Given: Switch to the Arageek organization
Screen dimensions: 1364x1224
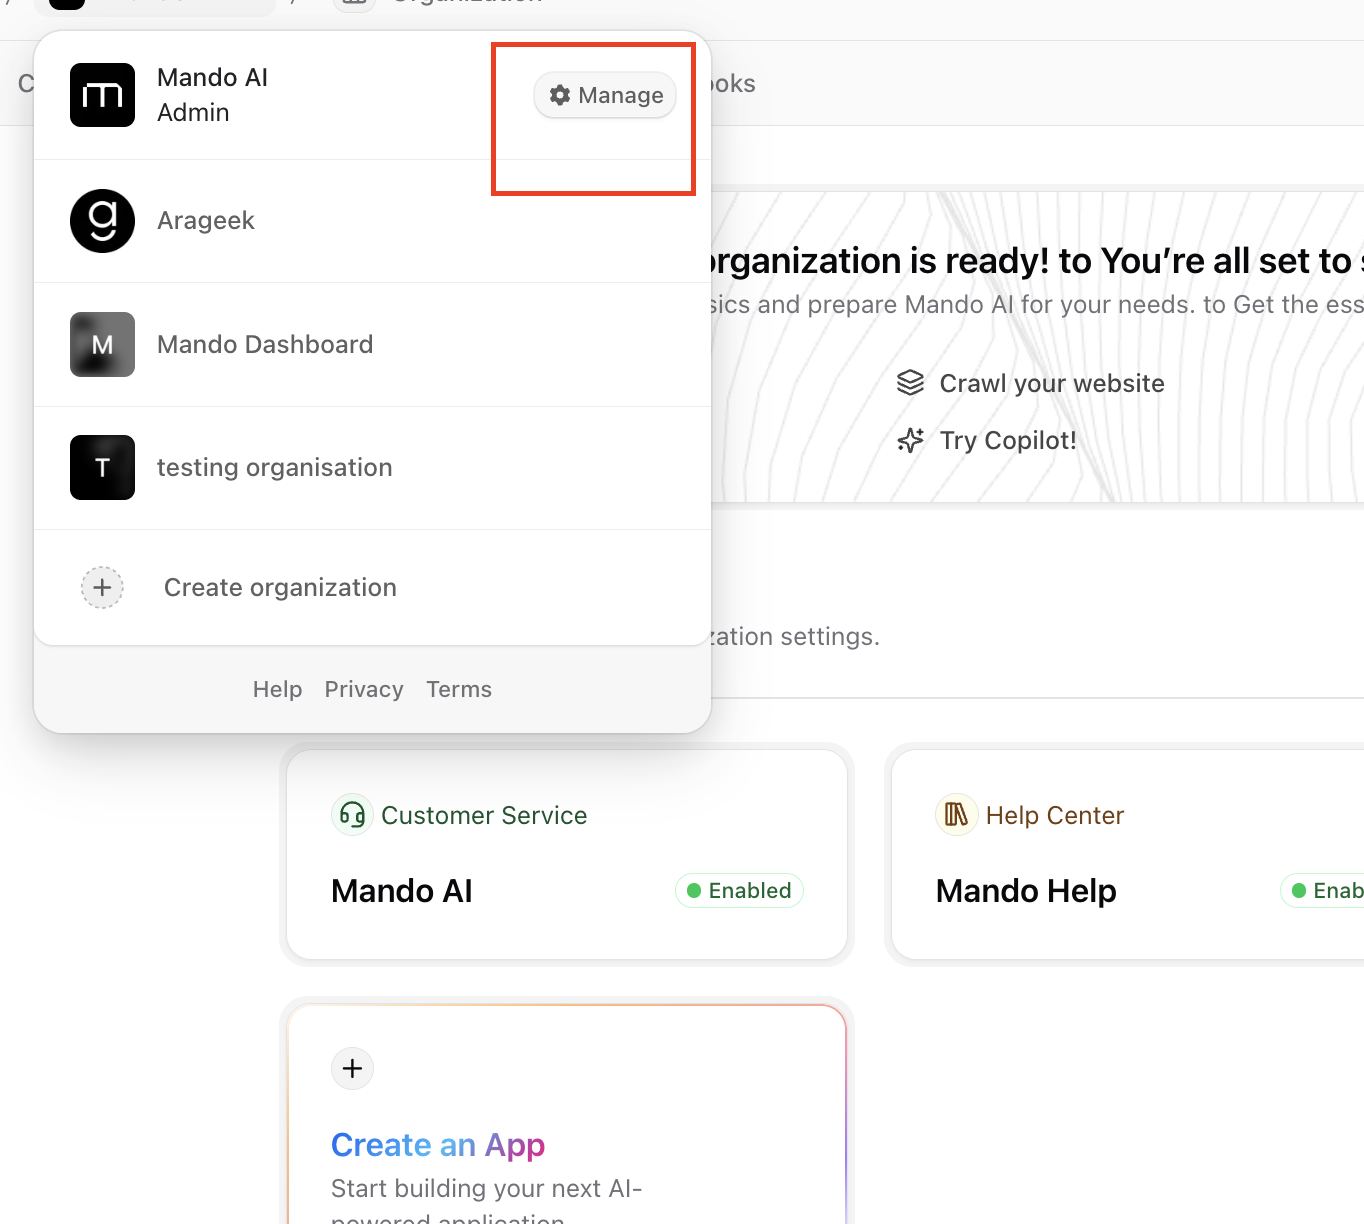Looking at the screenshot, I should pyautogui.click(x=206, y=221).
